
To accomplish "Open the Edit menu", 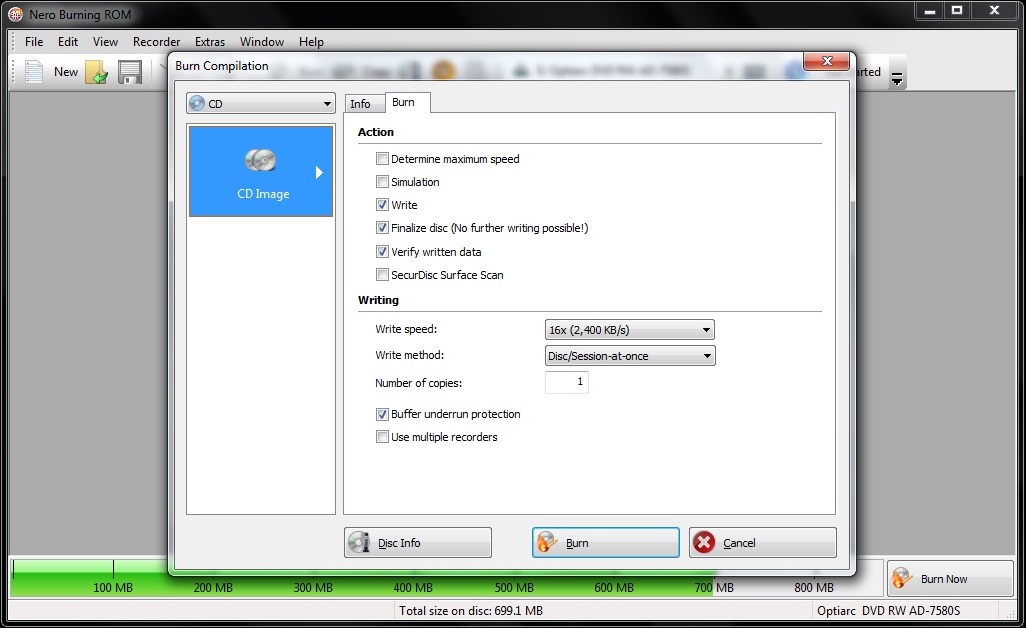I will (67, 42).
